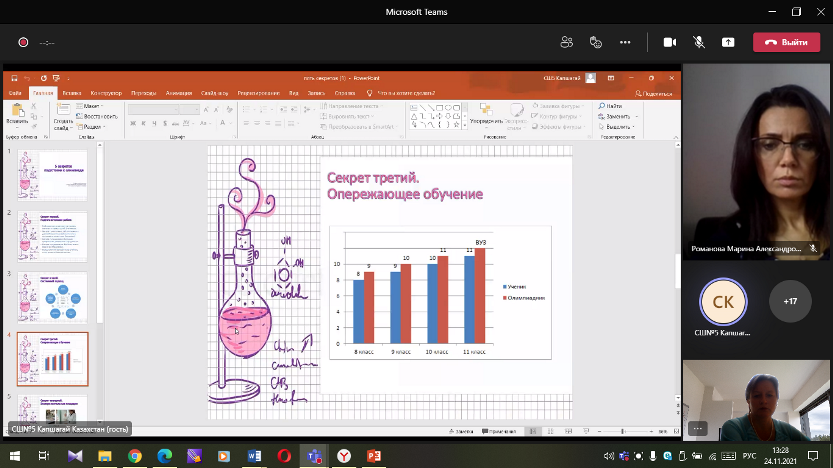Click the Windows Start button
This screenshot has width=833, height=468.
pos(13,455)
